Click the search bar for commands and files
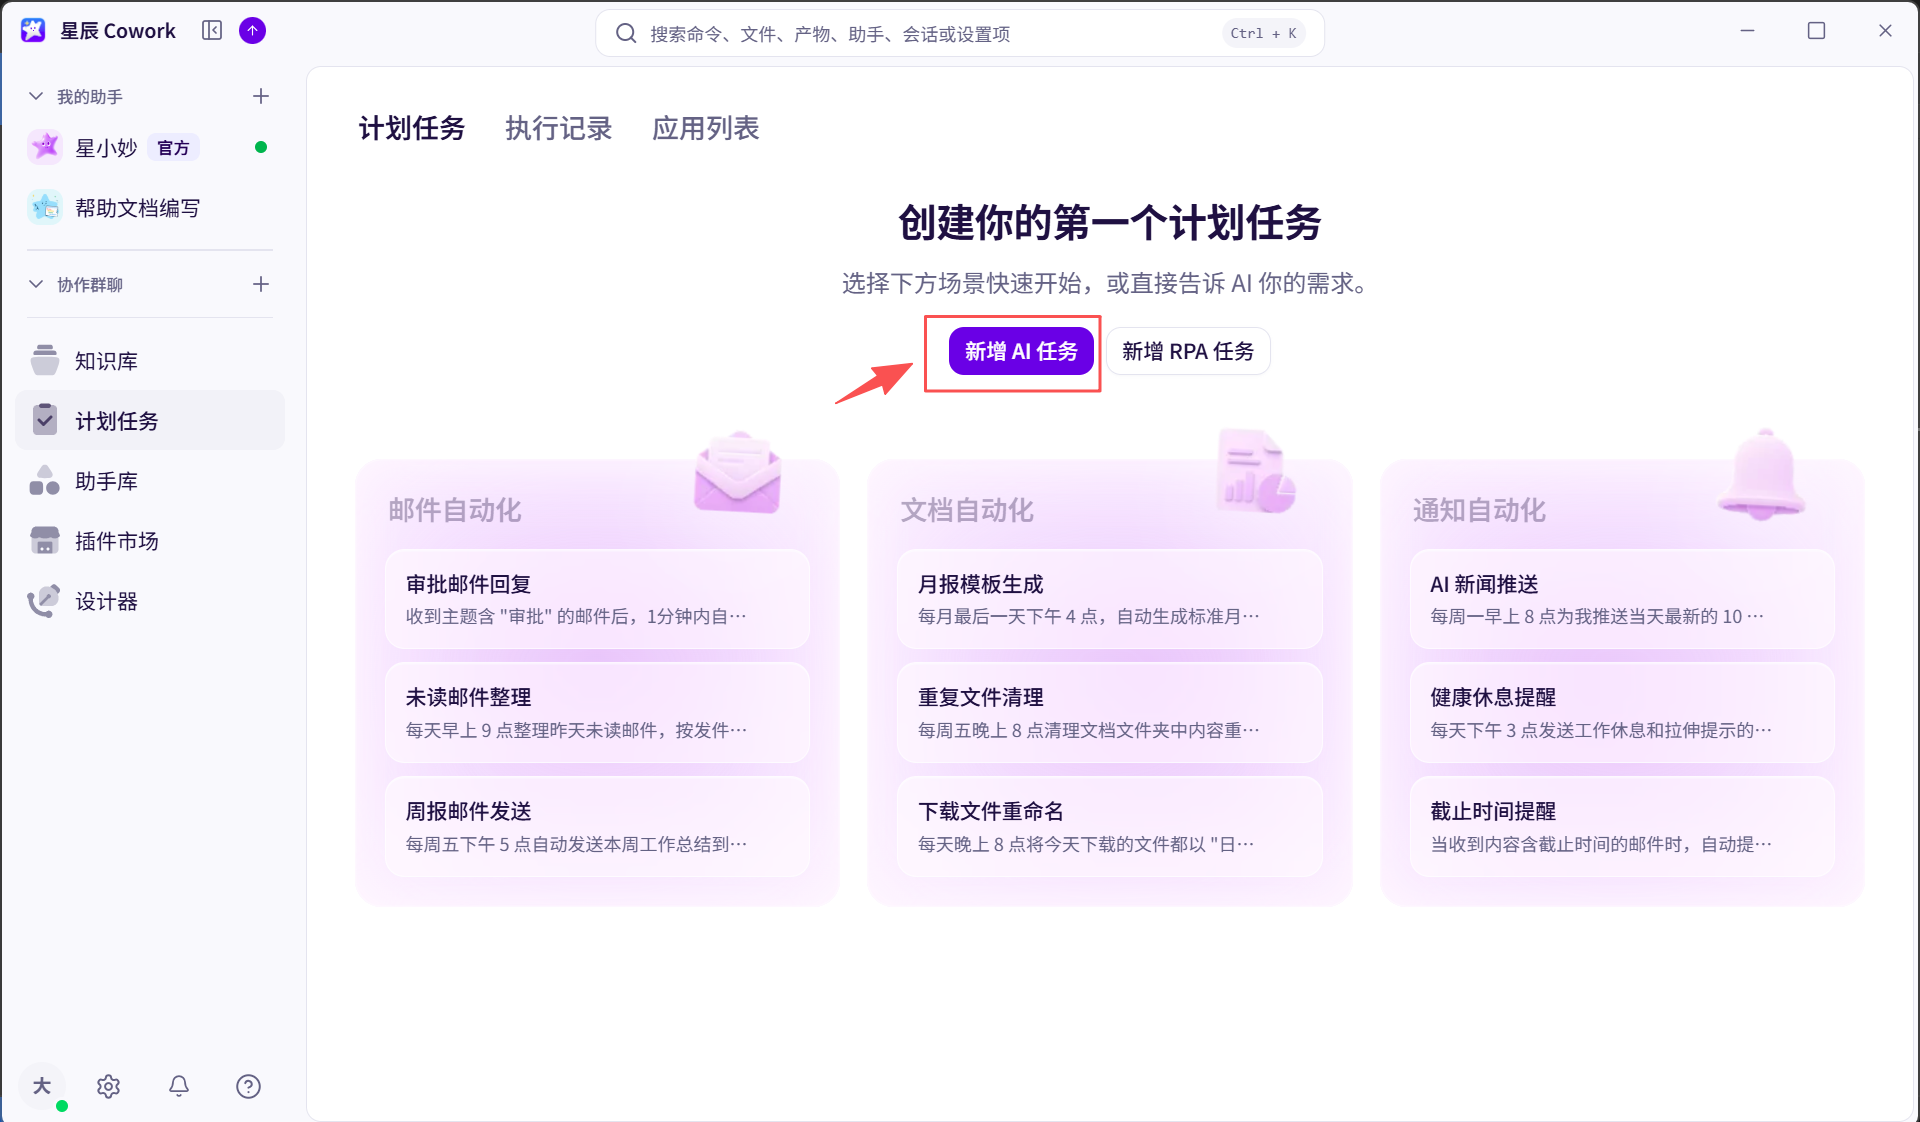This screenshot has height=1122, width=1920. click(960, 33)
